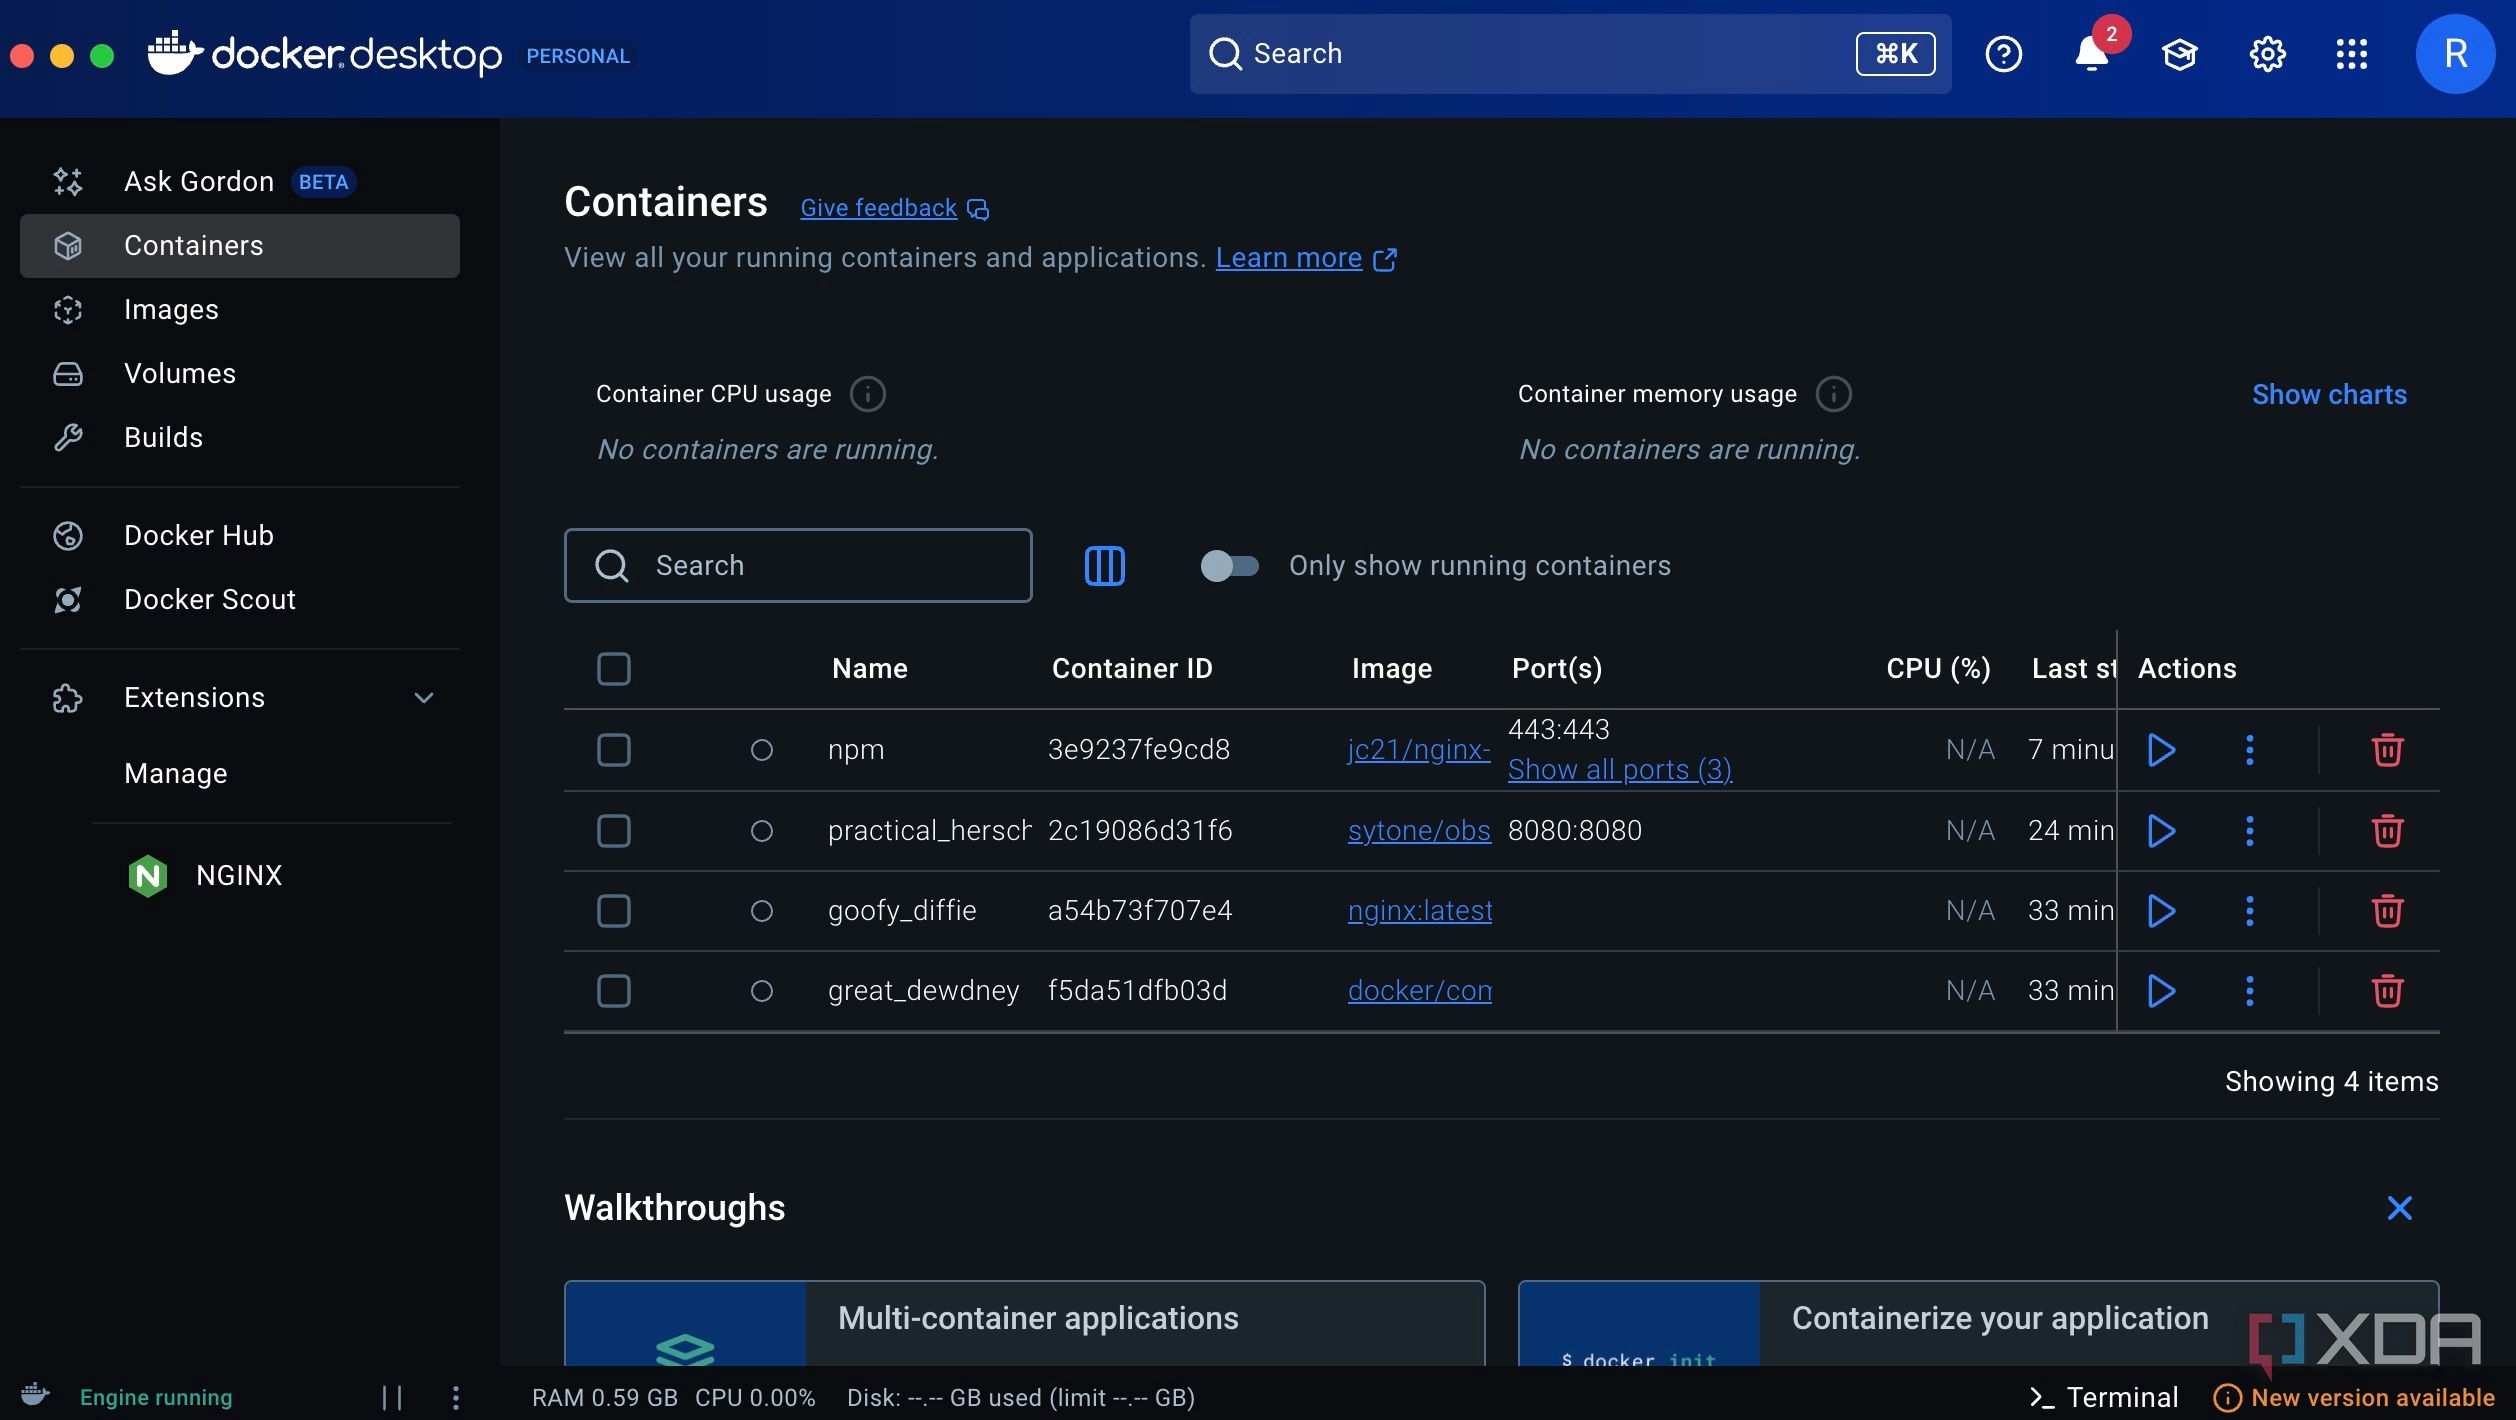The height and width of the screenshot is (1420, 2516).
Task: Select the practical_hersch container checkbox
Action: tap(613, 831)
